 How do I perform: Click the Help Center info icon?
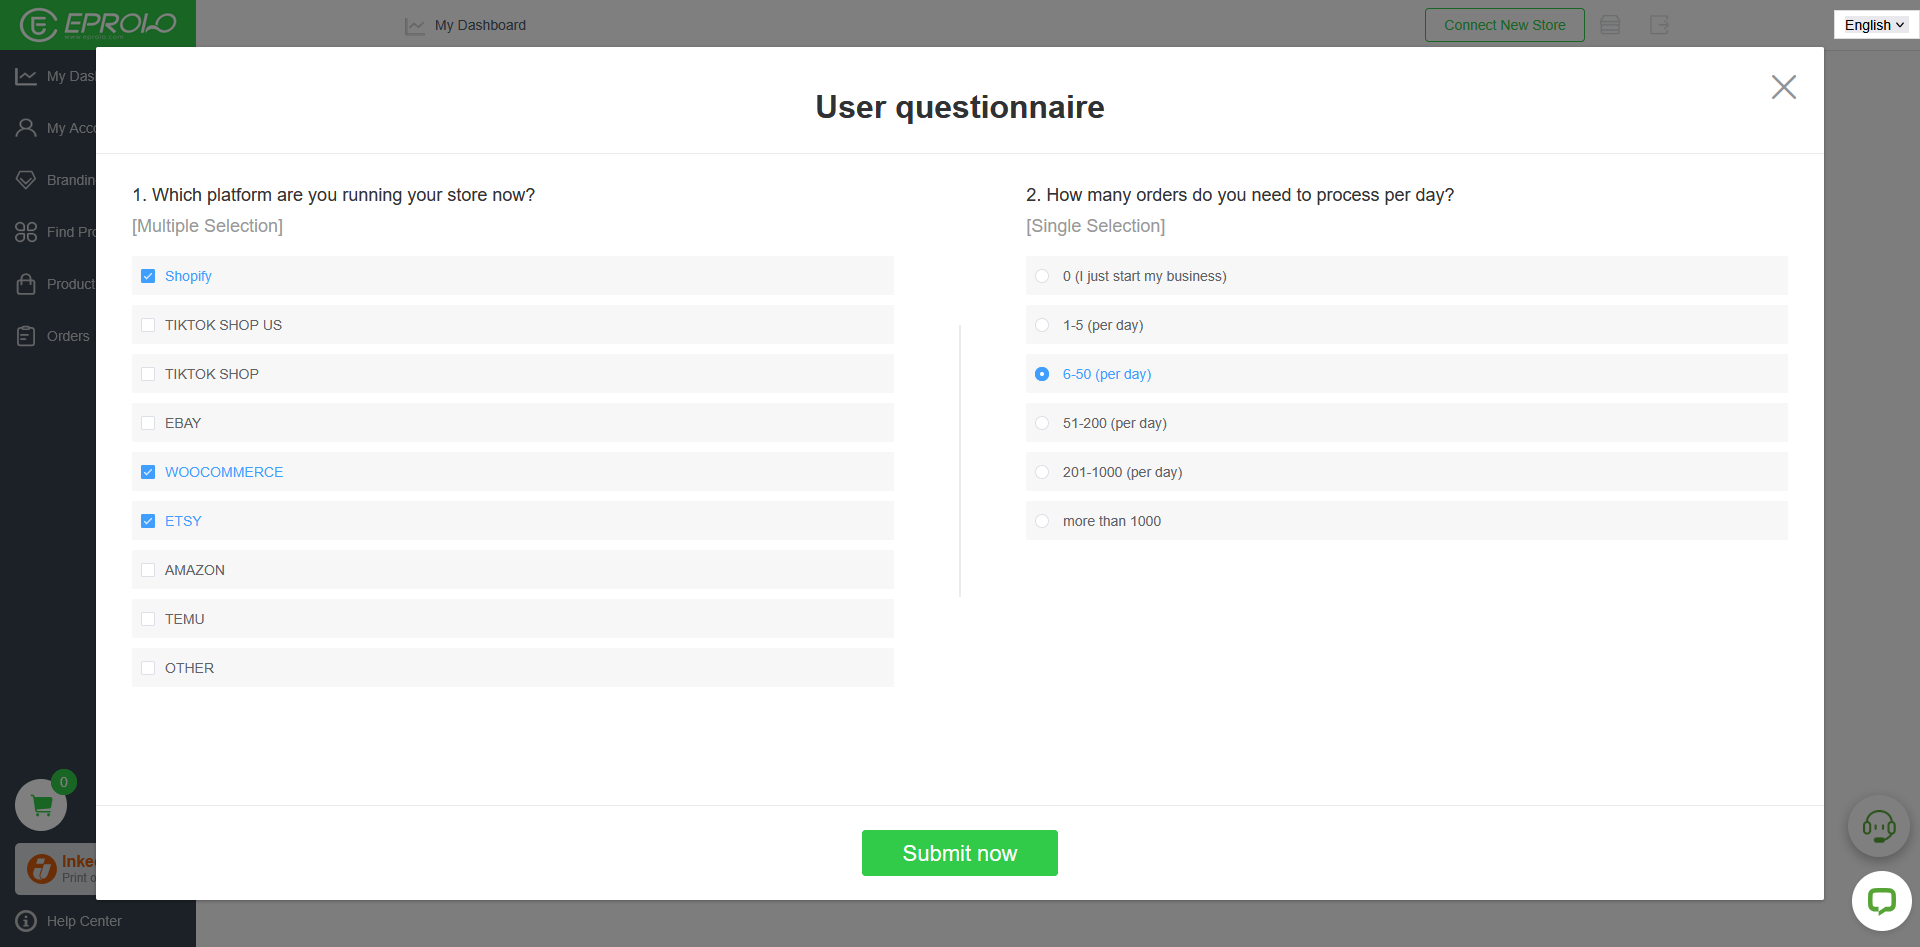[26, 921]
